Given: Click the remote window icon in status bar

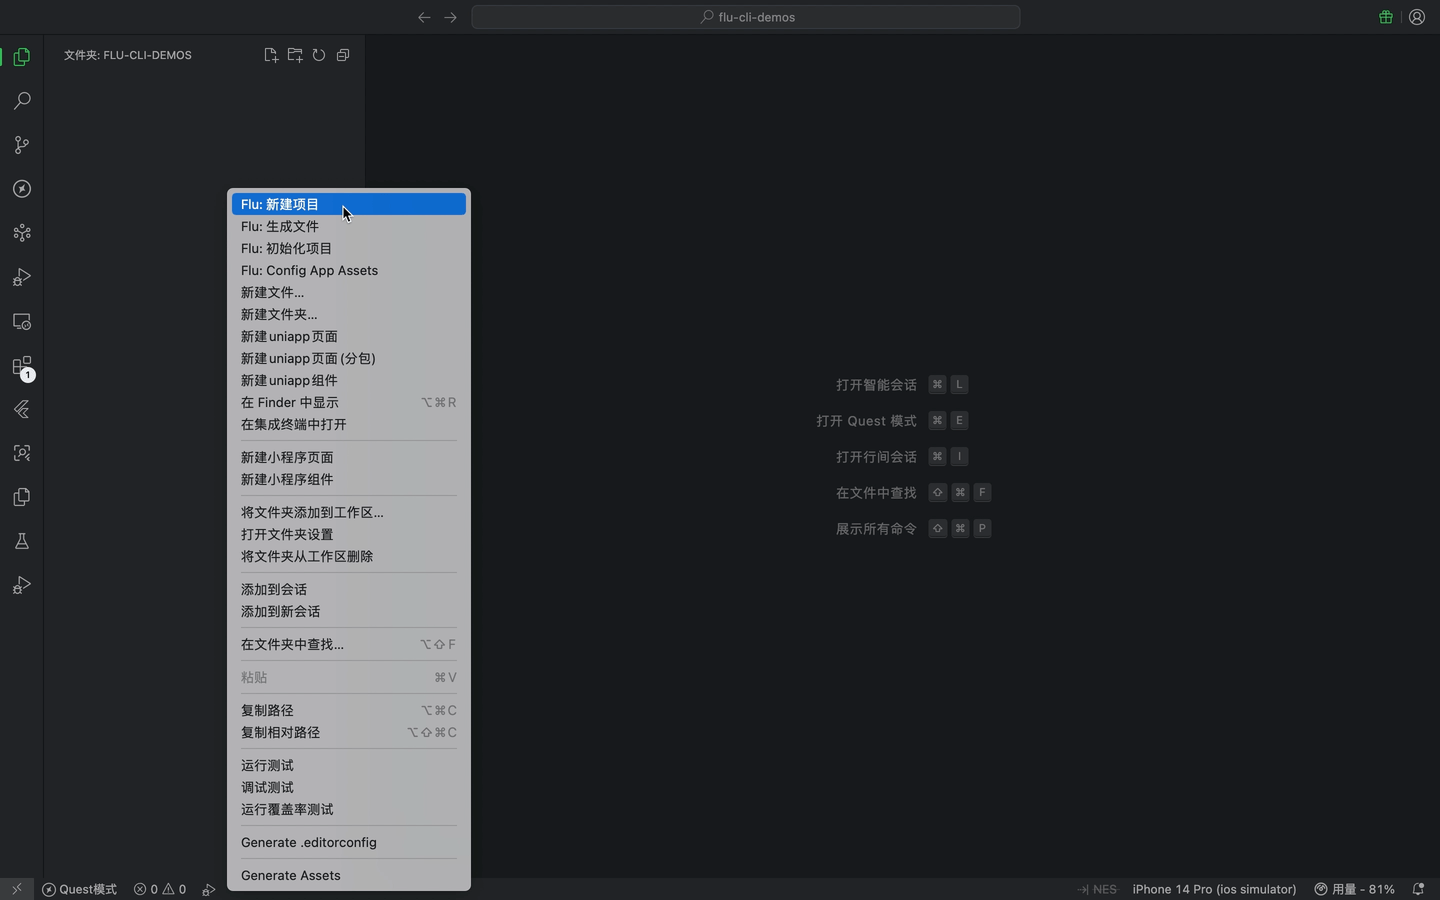Looking at the screenshot, I should coord(17,889).
